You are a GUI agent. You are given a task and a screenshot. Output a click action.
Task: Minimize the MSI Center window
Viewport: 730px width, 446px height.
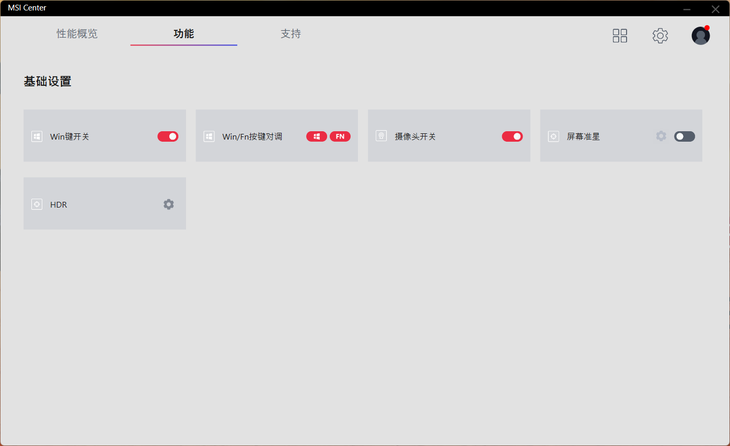[x=687, y=8]
